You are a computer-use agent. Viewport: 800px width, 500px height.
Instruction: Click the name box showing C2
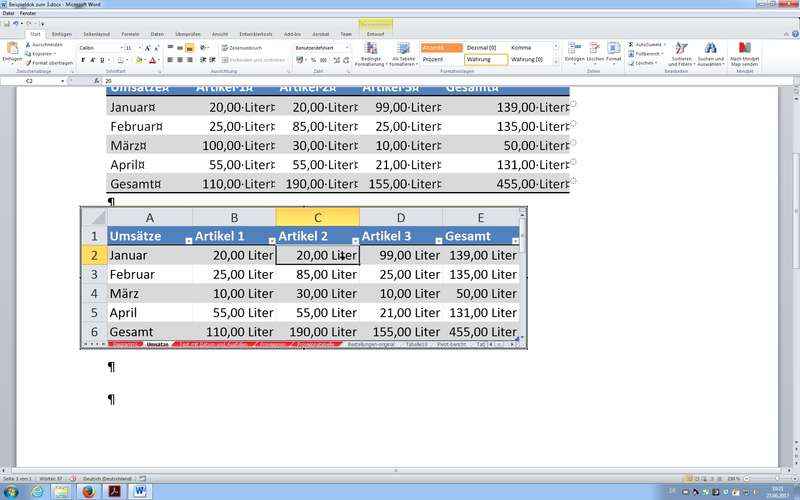(x=34, y=81)
